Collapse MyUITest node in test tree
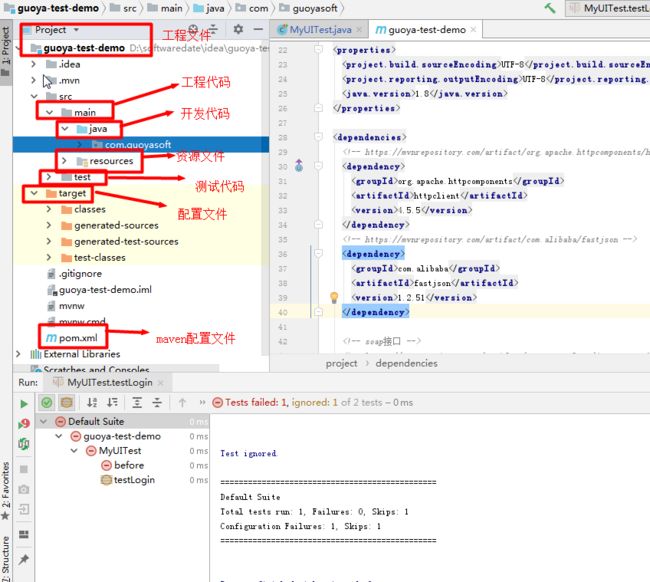The image size is (650, 582). (x=74, y=451)
